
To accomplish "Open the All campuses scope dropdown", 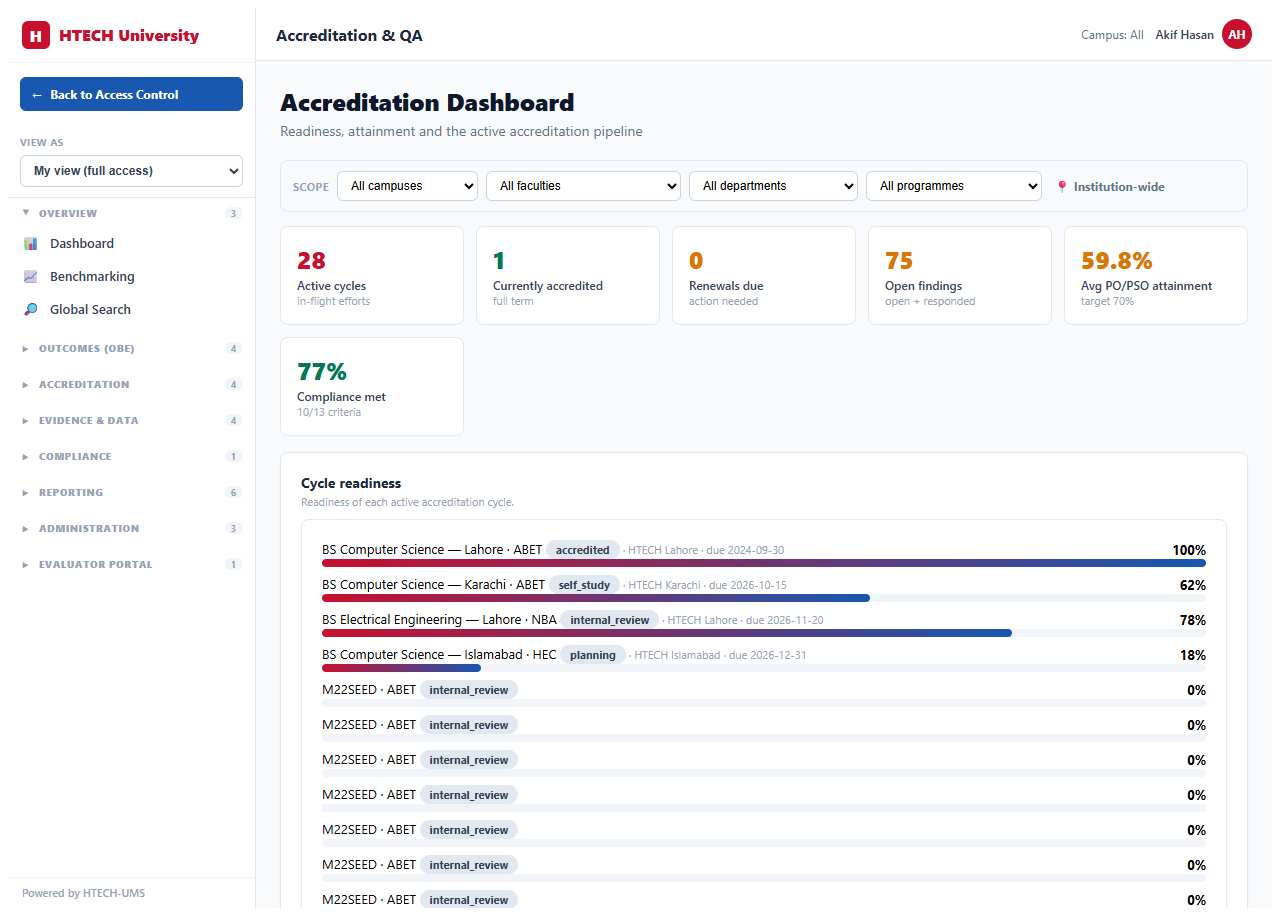I will [x=407, y=186].
